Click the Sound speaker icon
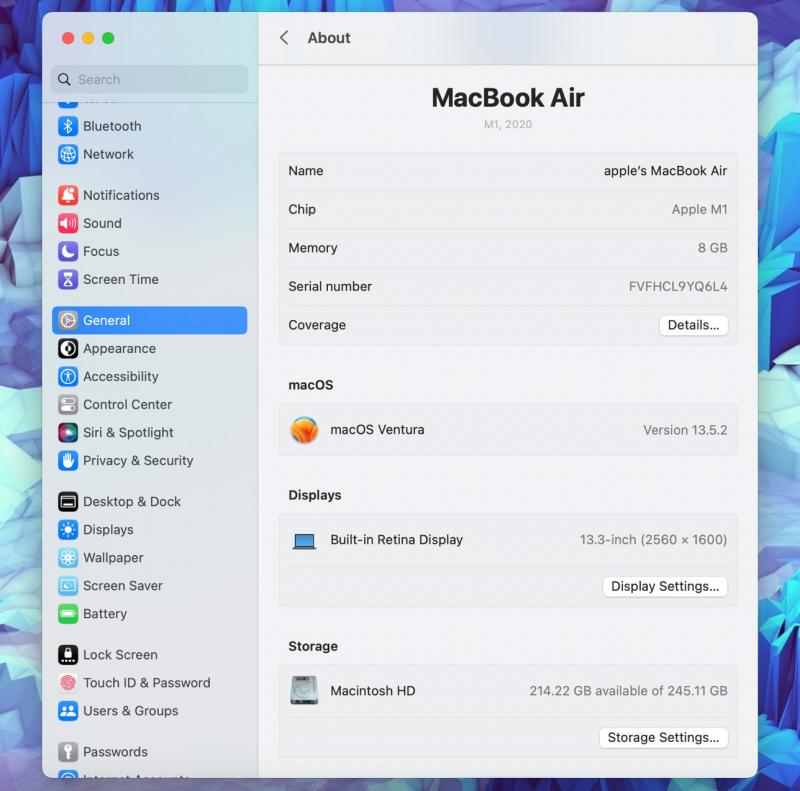The height and width of the screenshot is (791, 800). pos(68,223)
